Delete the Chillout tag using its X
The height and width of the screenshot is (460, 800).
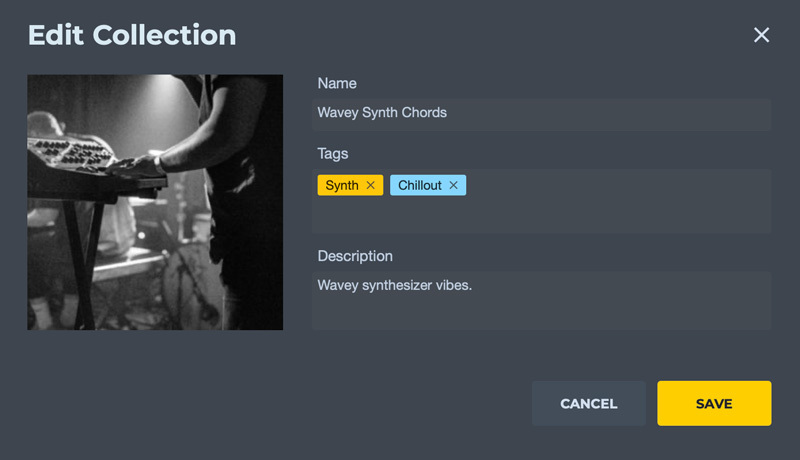click(x=453, y=186)
